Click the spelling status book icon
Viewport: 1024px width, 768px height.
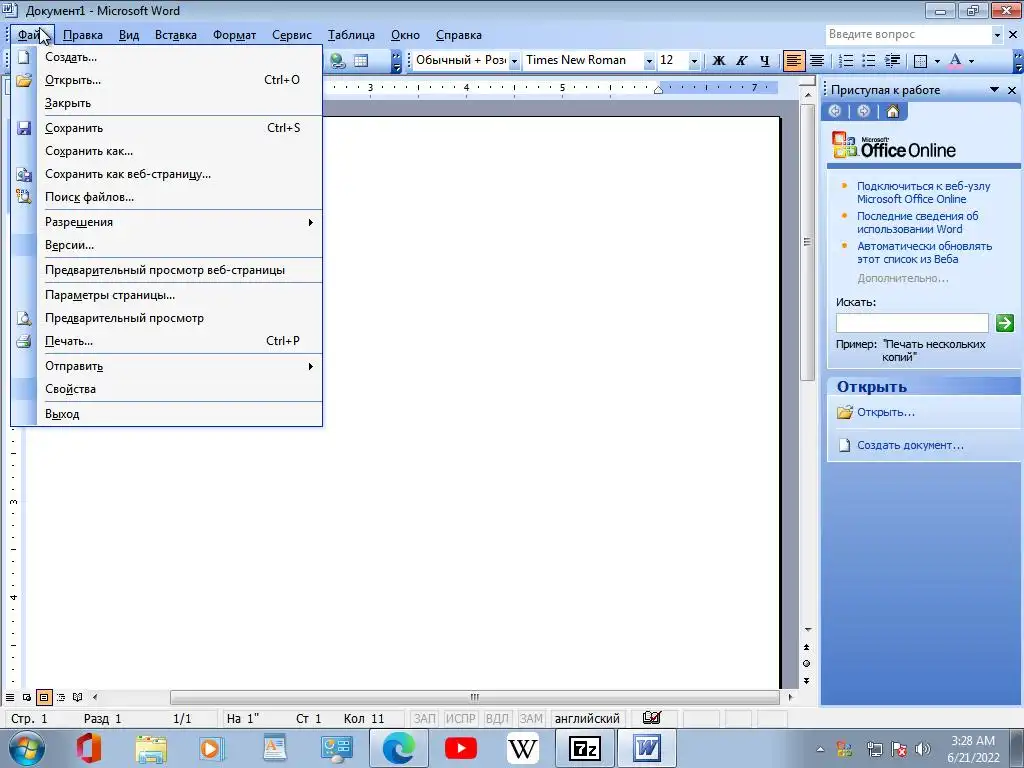coord(652,718)
